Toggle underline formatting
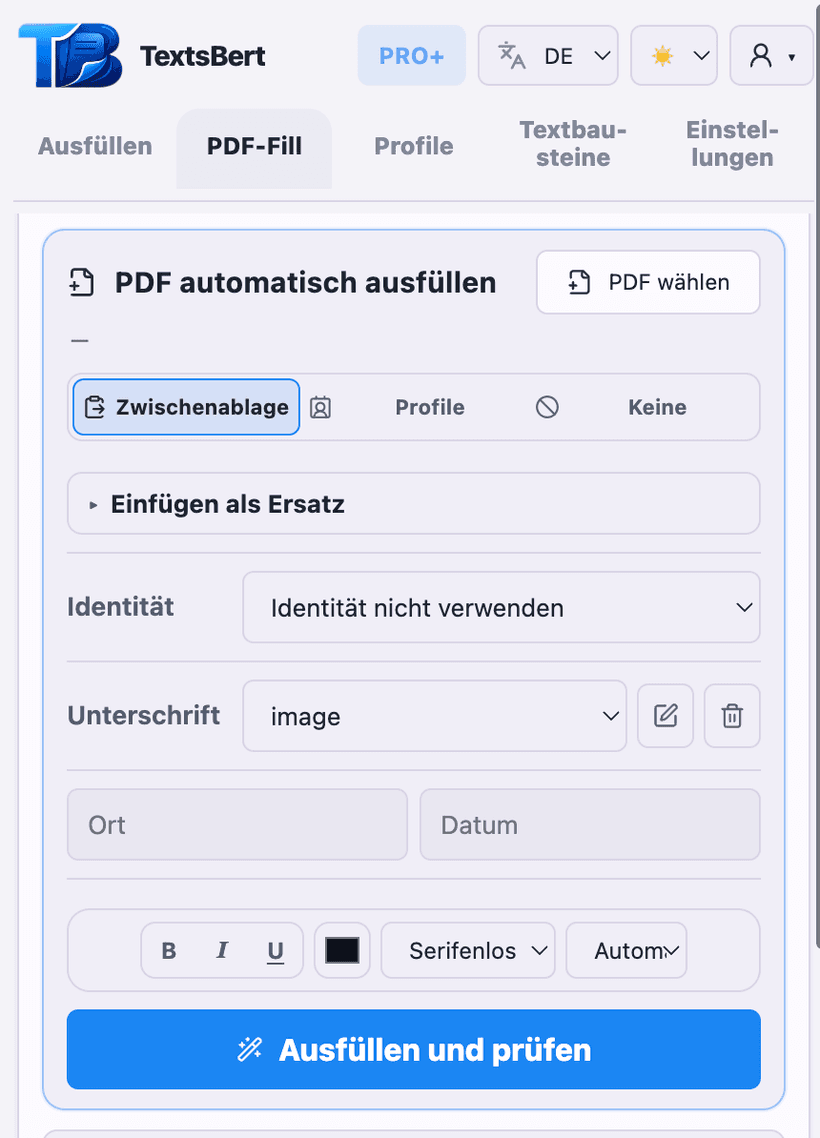The width and height of the screenshot is (820, 1138). tap(274, 950)
